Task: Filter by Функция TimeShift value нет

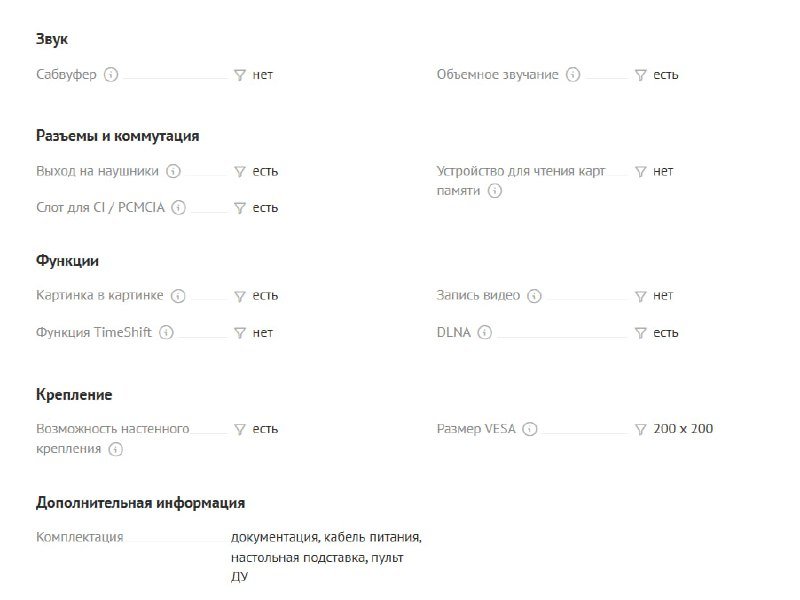Action: click(240, 333)
